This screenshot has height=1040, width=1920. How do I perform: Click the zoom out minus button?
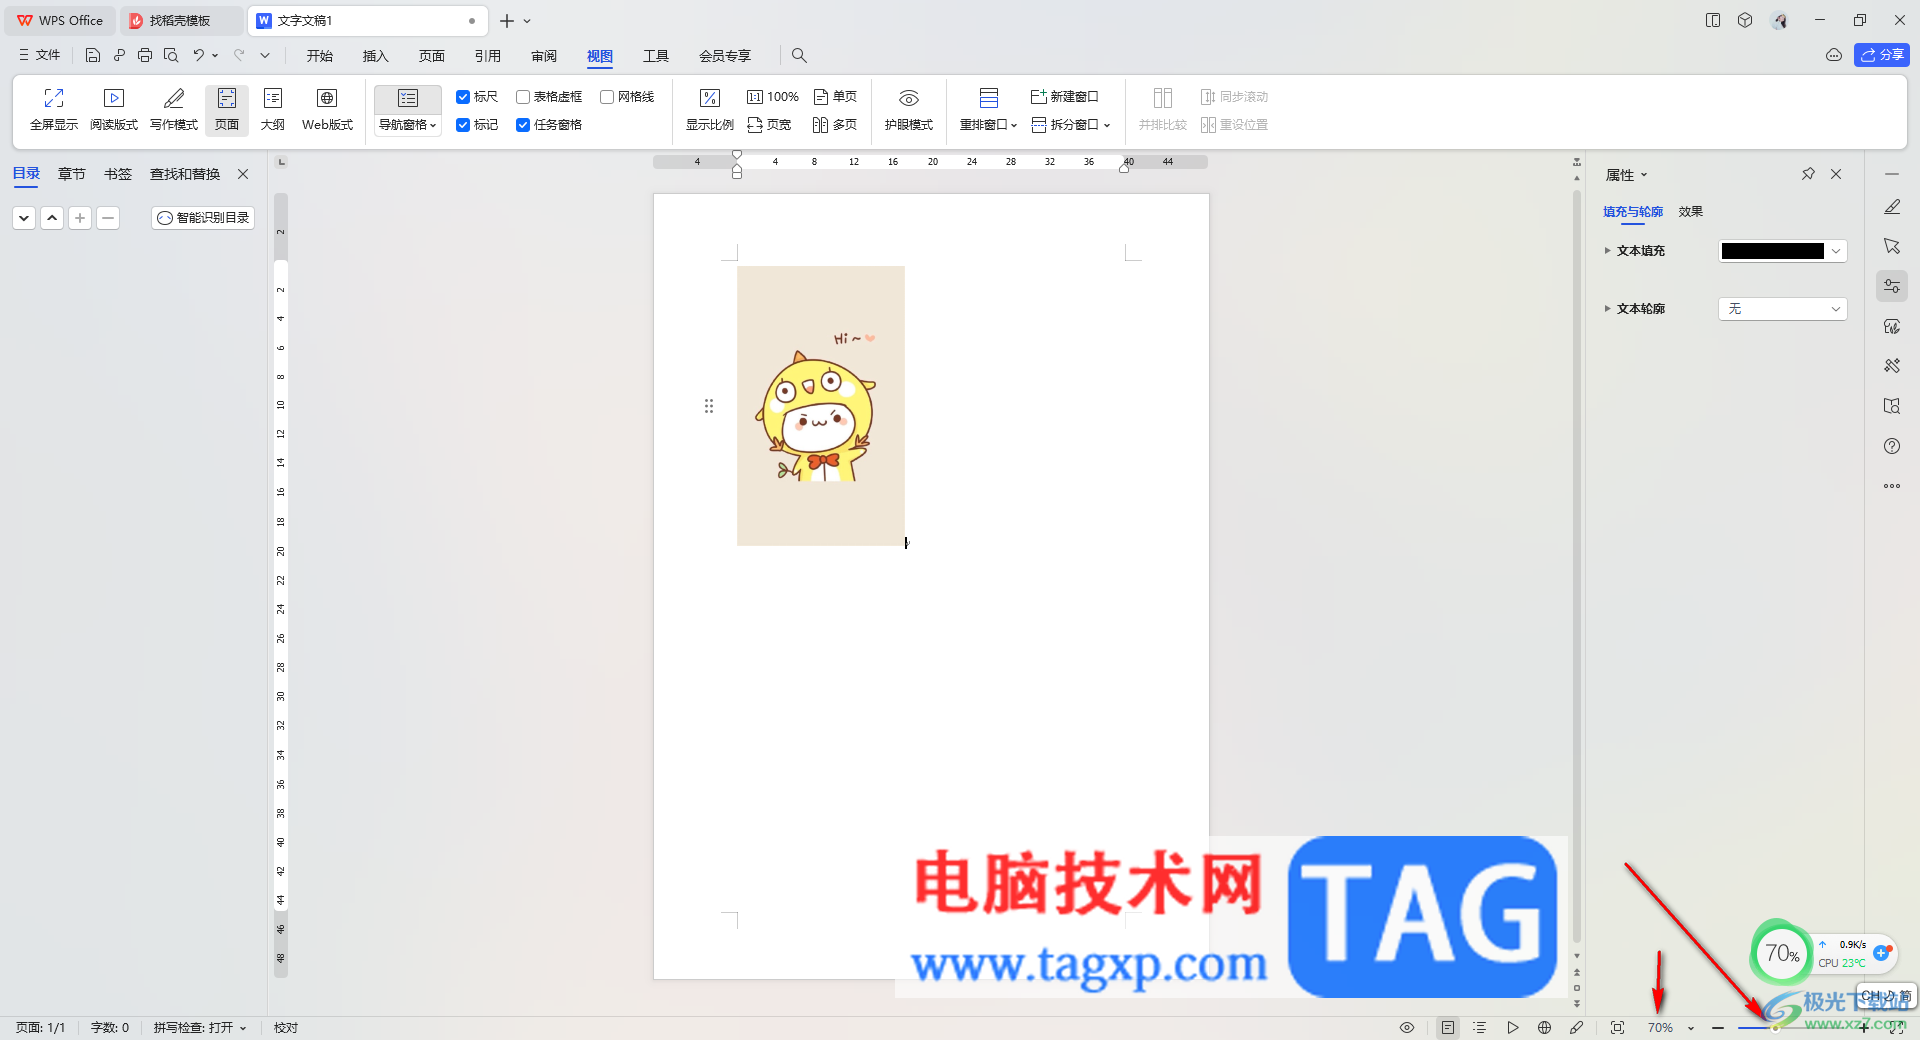point(1718,1028)
